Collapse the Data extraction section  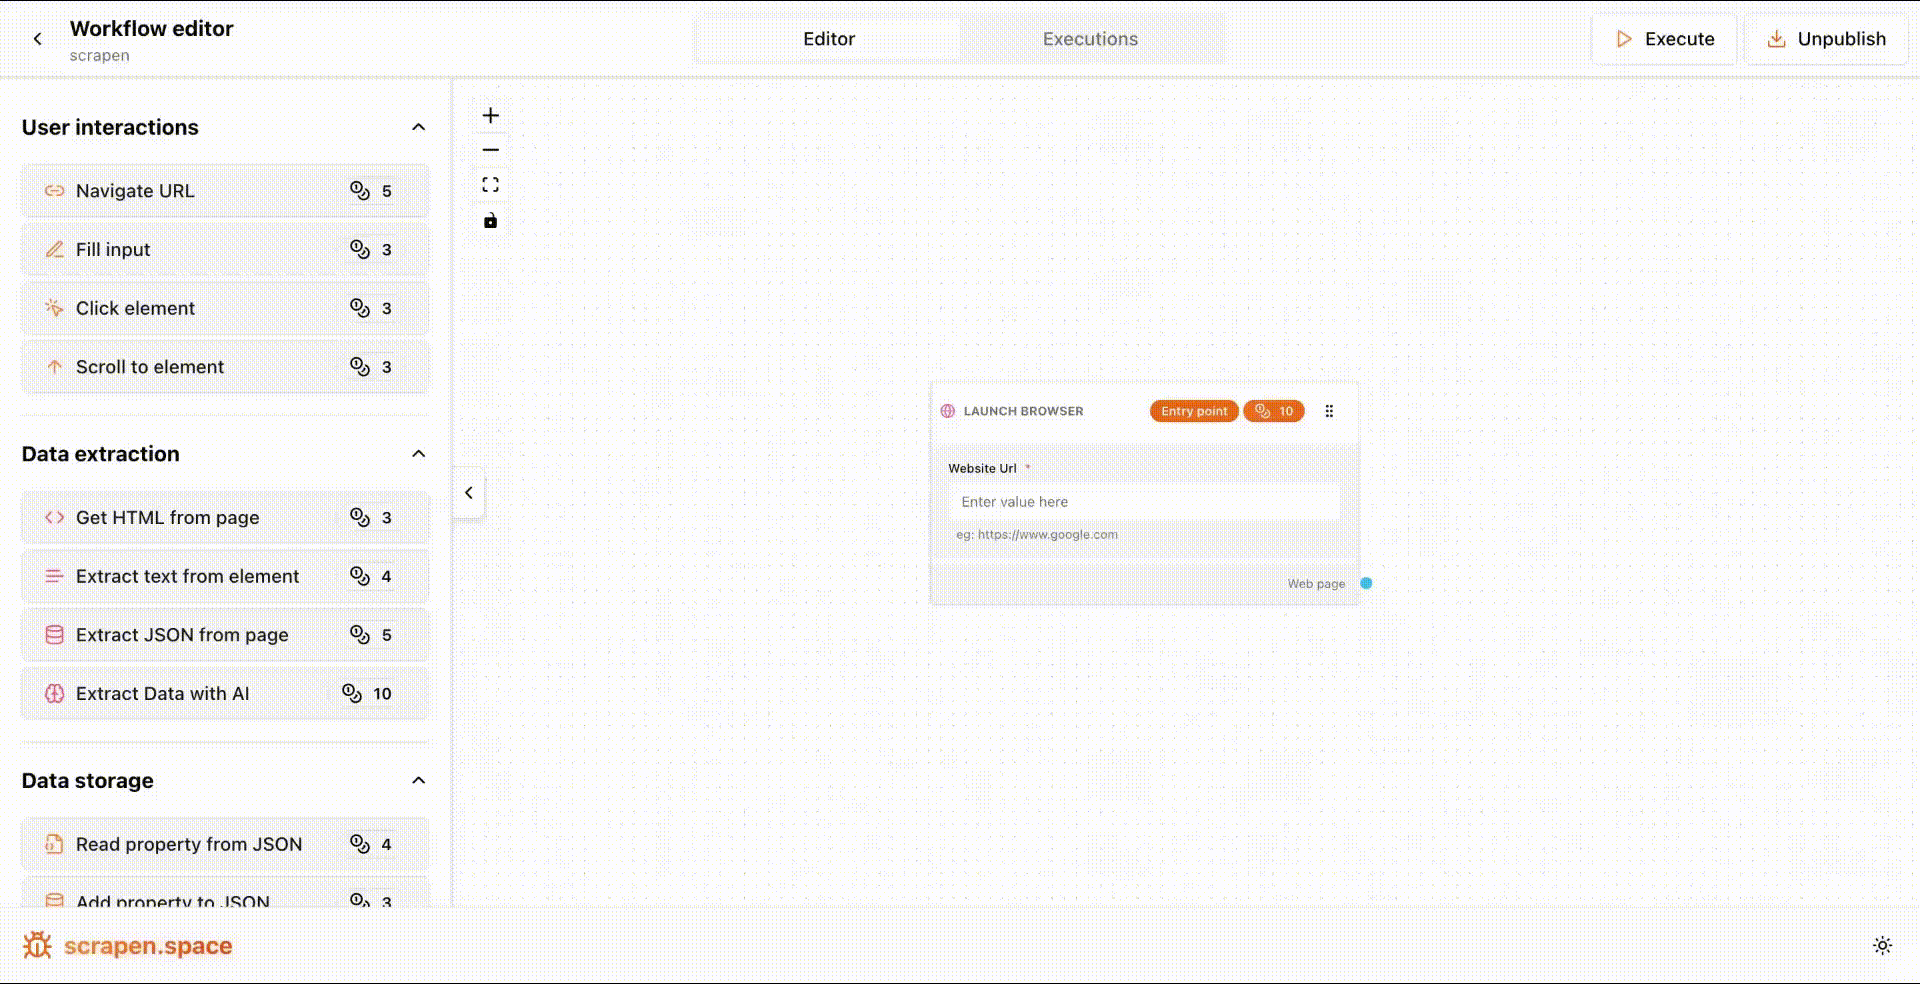[419, 453]
